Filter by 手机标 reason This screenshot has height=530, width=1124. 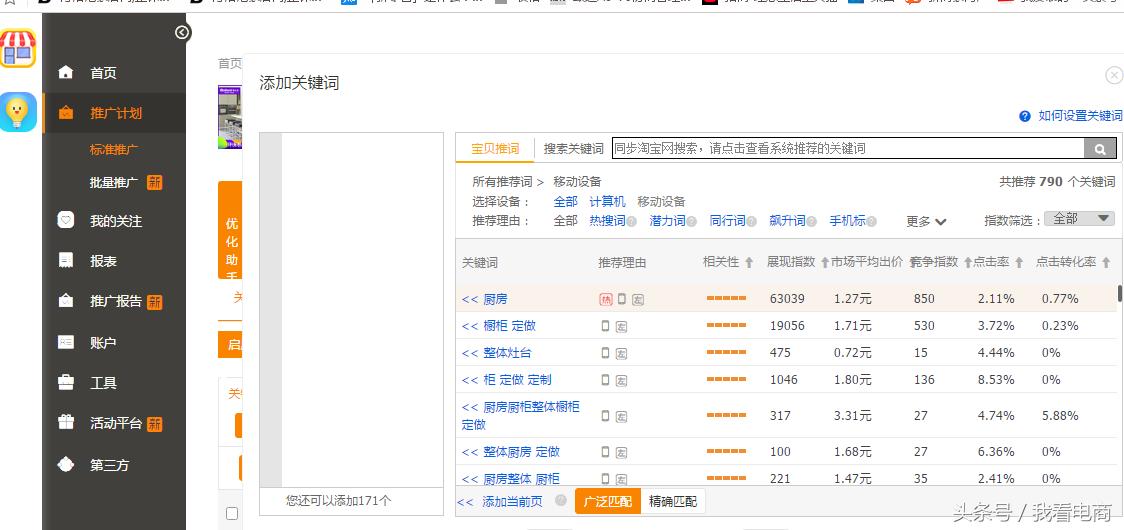847,221
